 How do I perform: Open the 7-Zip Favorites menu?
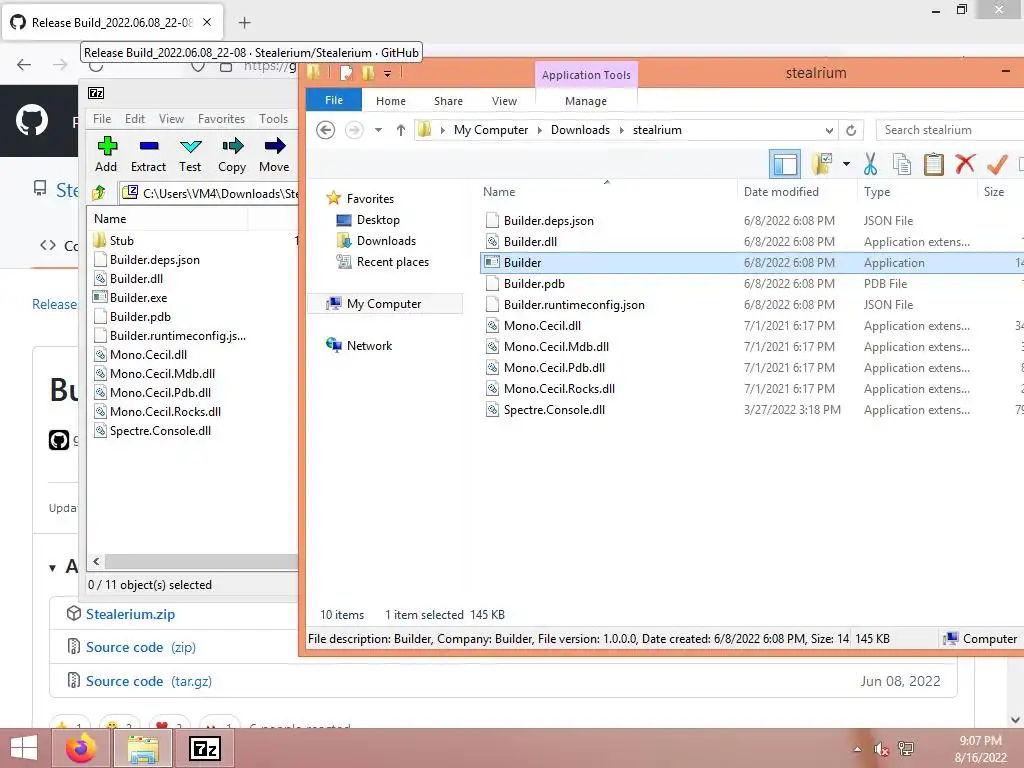click(221, 119)
